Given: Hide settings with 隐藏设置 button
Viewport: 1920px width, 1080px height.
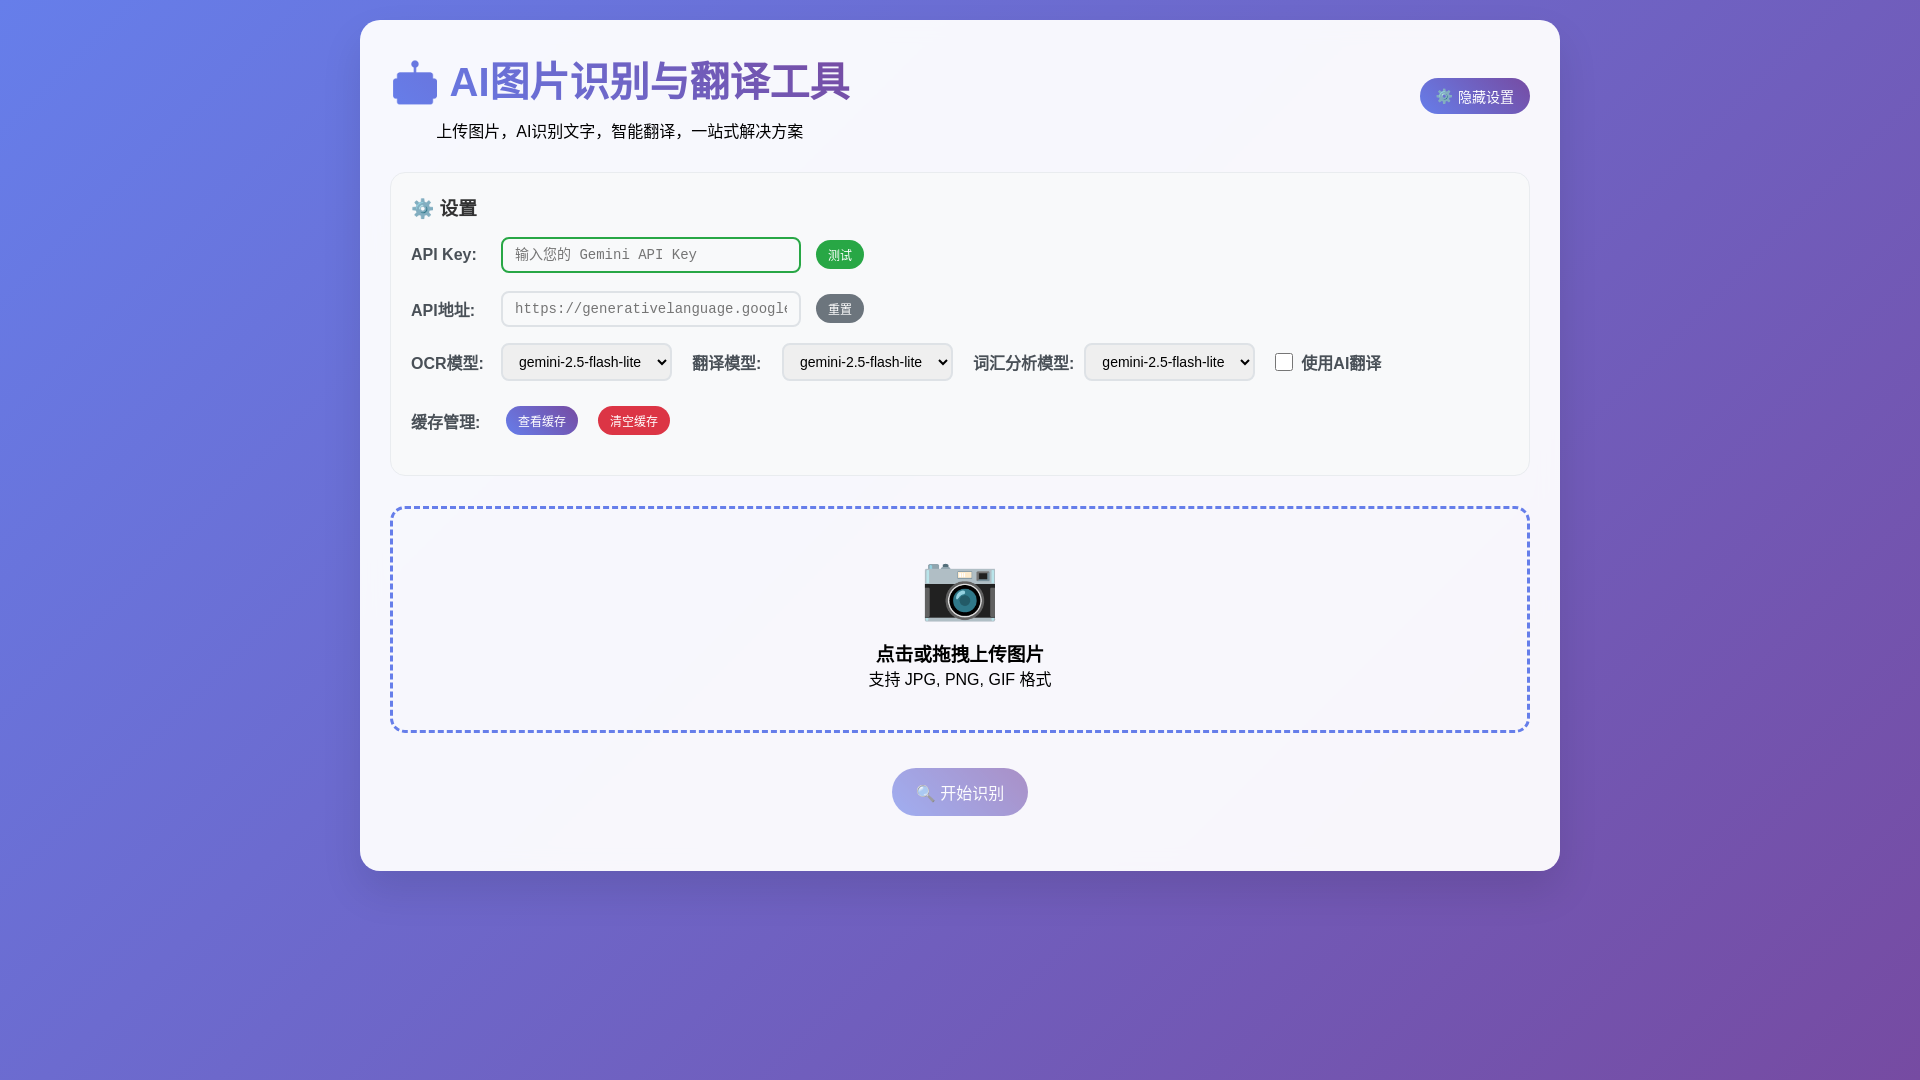Looking at the screenshot, I should [x=1475, y=96].
